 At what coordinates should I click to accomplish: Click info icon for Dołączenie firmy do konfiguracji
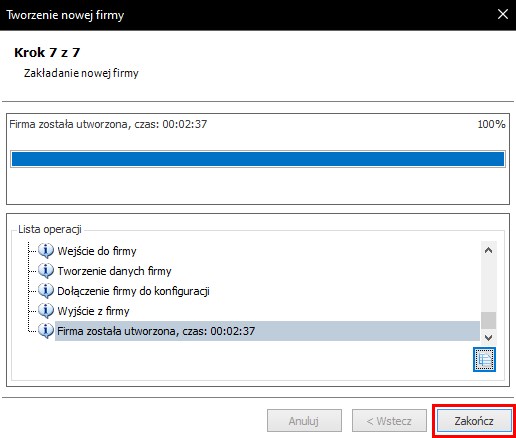(46, 291)
